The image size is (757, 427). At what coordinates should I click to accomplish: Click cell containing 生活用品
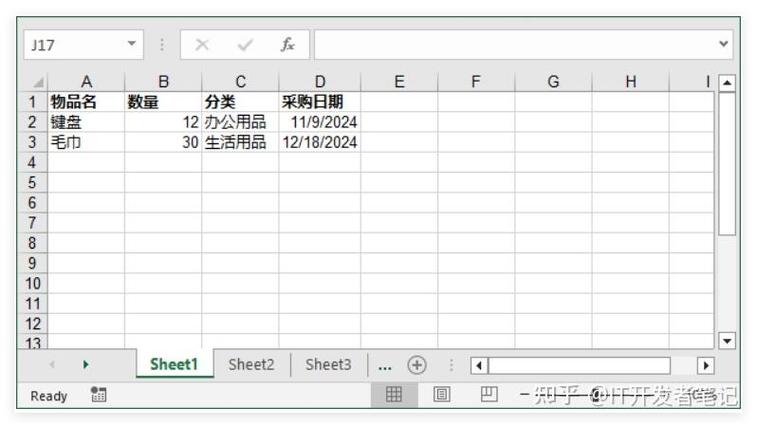240,142
